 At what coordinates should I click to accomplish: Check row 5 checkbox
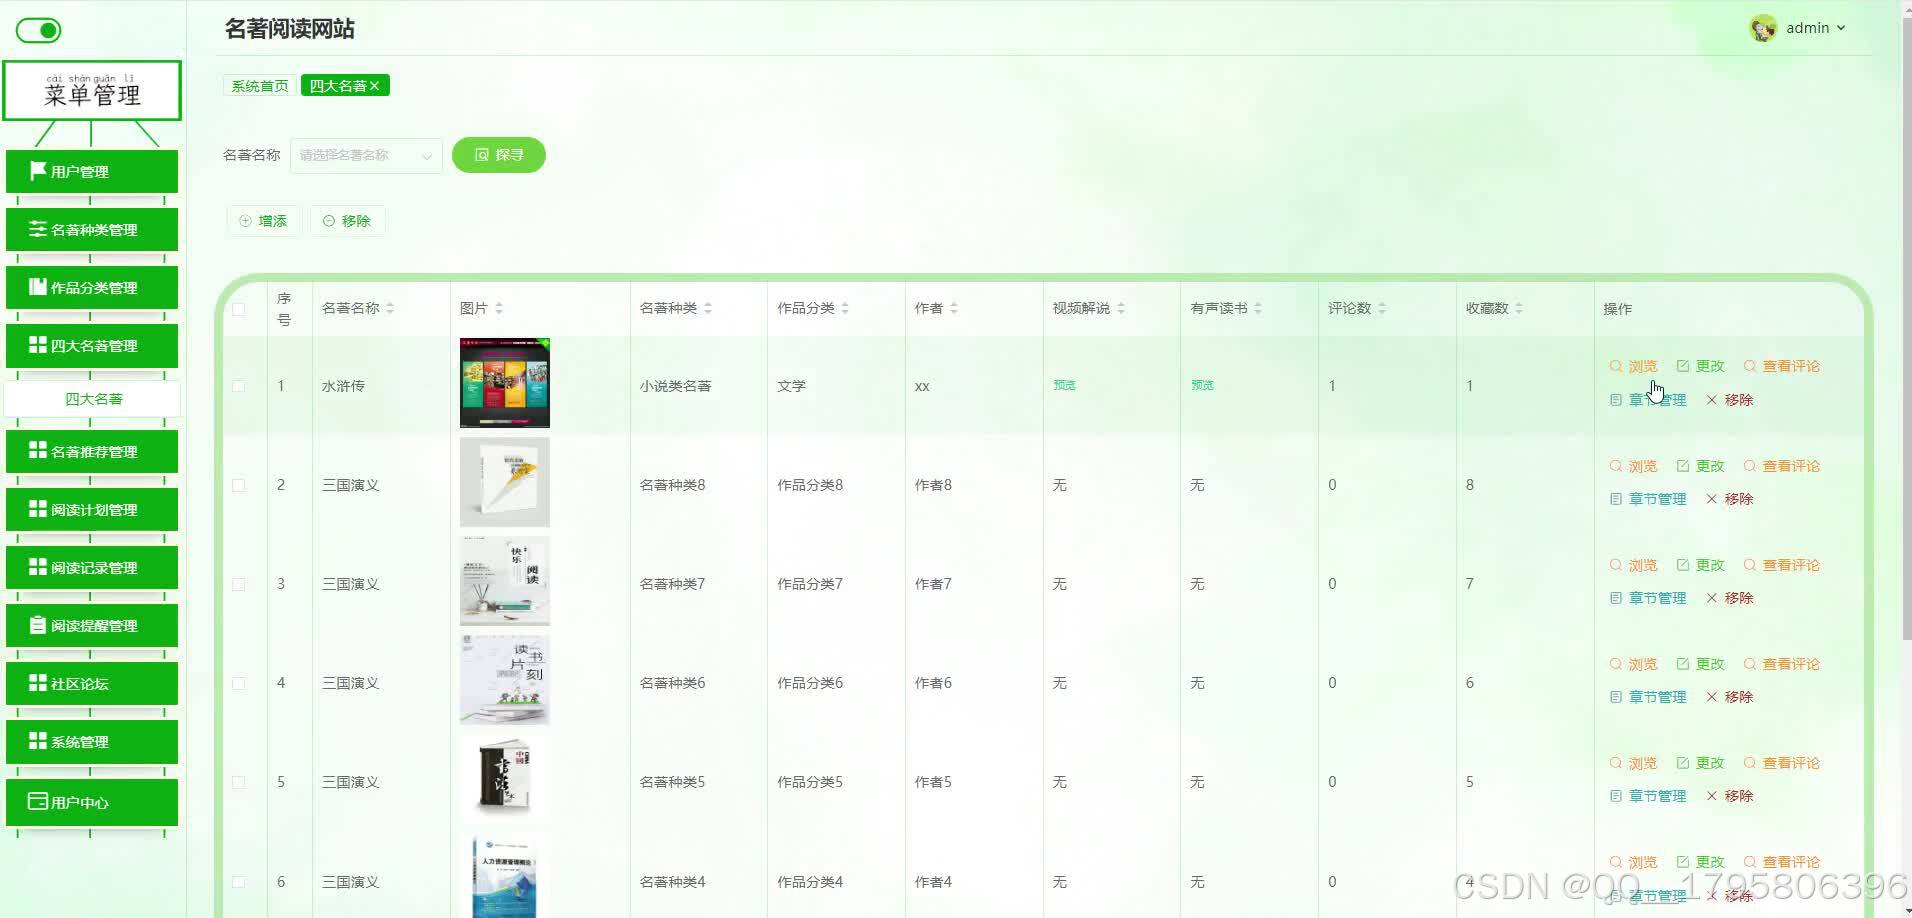click(238, 782)
